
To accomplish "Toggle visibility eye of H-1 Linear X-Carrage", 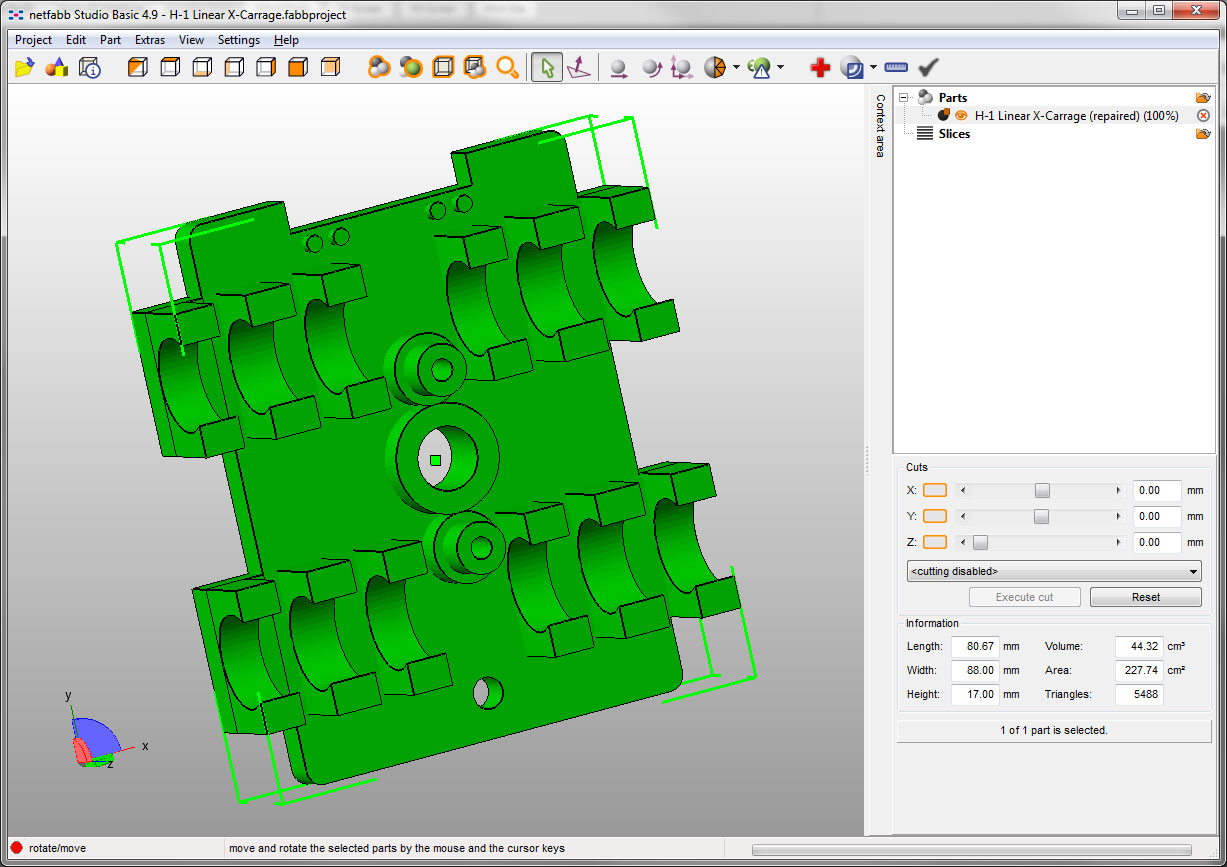I will pos(961,116).
